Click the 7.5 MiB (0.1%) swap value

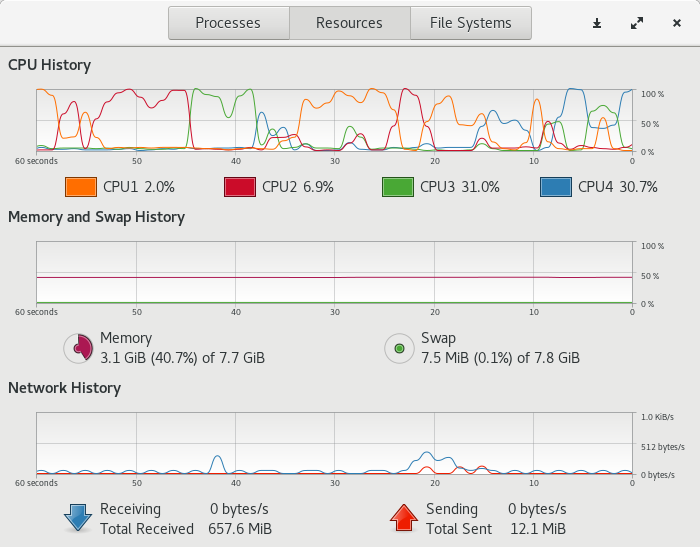[500, 358]
